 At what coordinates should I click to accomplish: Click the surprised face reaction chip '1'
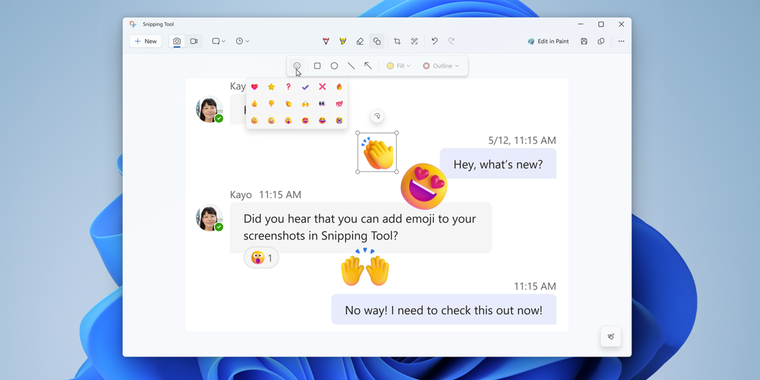261,258
